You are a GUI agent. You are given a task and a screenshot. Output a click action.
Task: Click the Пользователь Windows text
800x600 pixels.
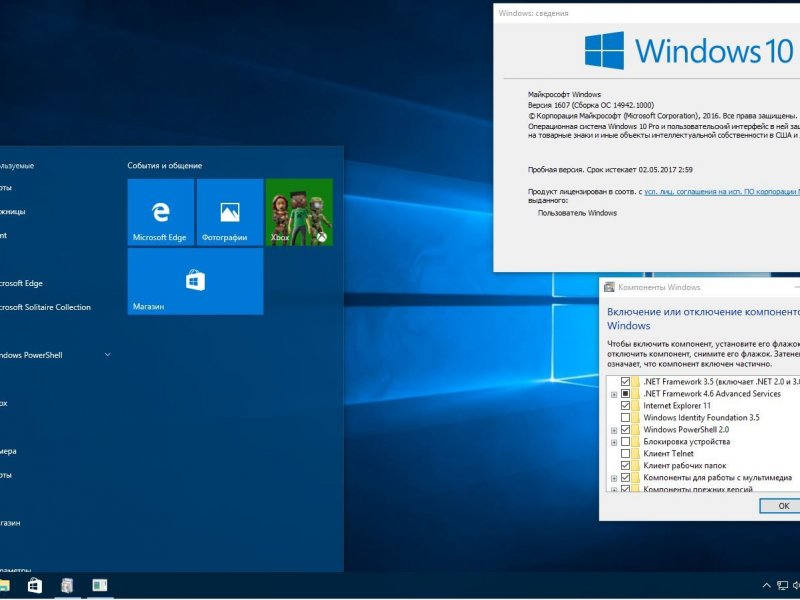click(x=577, y=213)
